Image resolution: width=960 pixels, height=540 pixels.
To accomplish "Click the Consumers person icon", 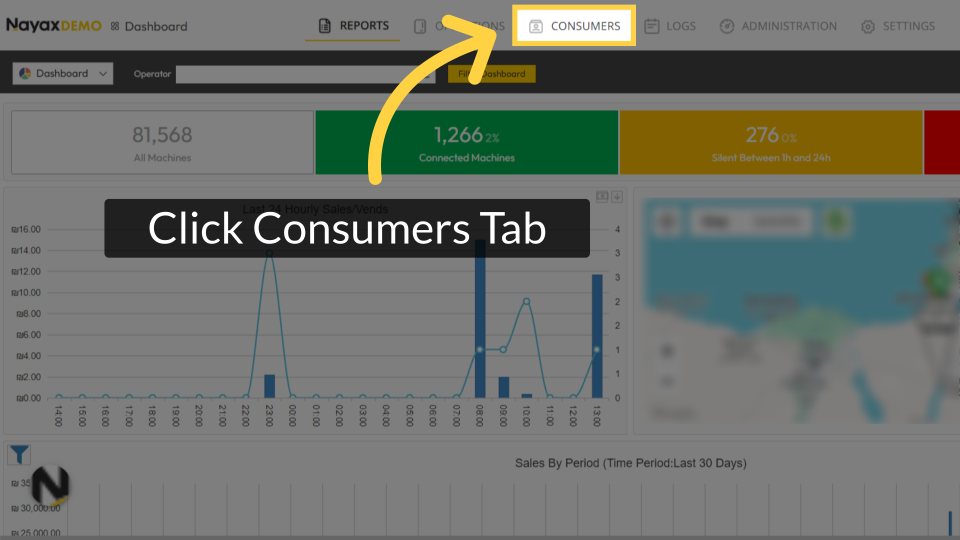I will [x=536, y=26].
